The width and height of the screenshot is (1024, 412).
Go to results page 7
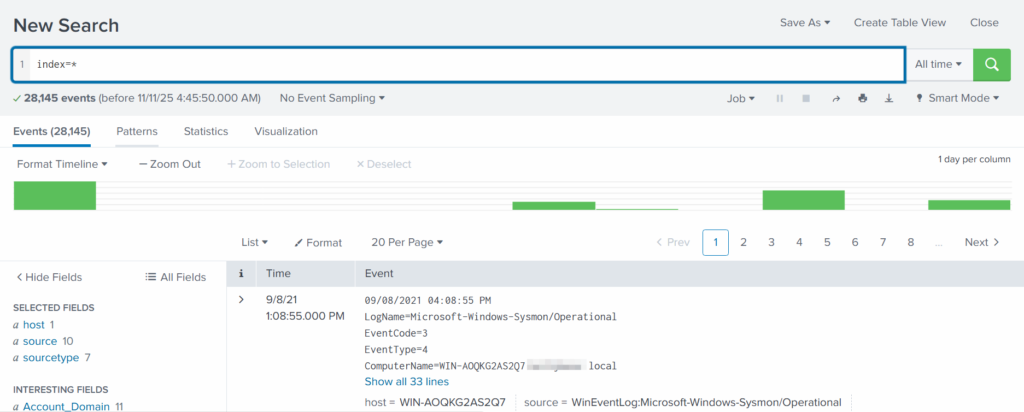click(883, 242)
